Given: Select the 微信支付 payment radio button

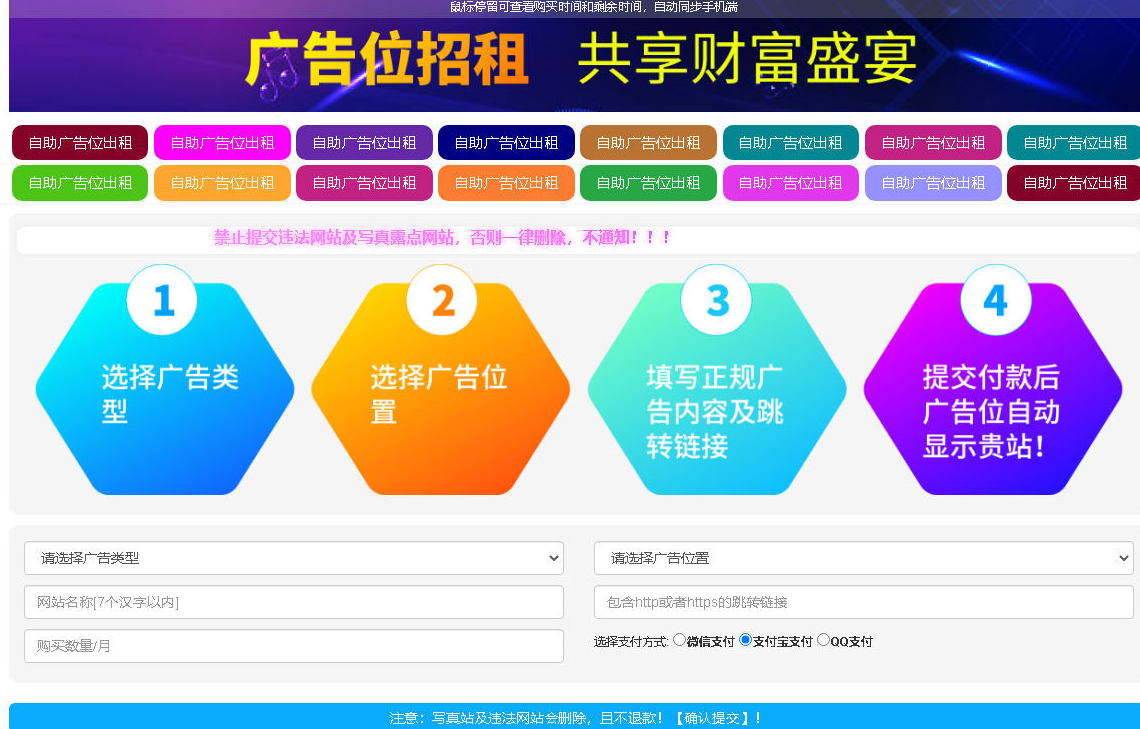Looking at the screenshot, I should pos(680,641).
